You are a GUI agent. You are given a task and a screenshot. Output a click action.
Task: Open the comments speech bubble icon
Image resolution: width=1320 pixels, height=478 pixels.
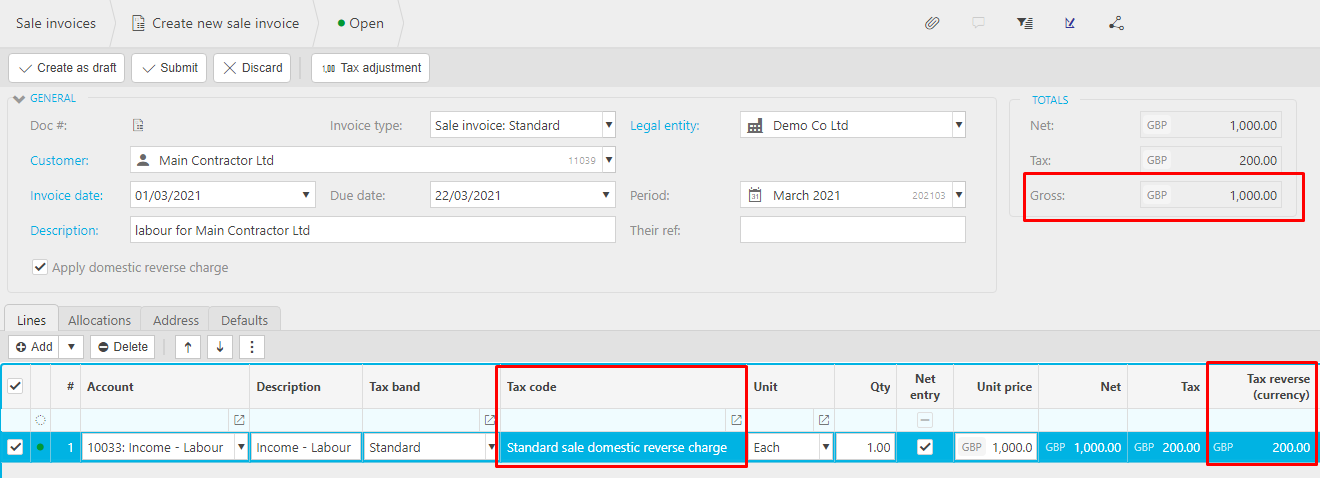click(978, 23)
